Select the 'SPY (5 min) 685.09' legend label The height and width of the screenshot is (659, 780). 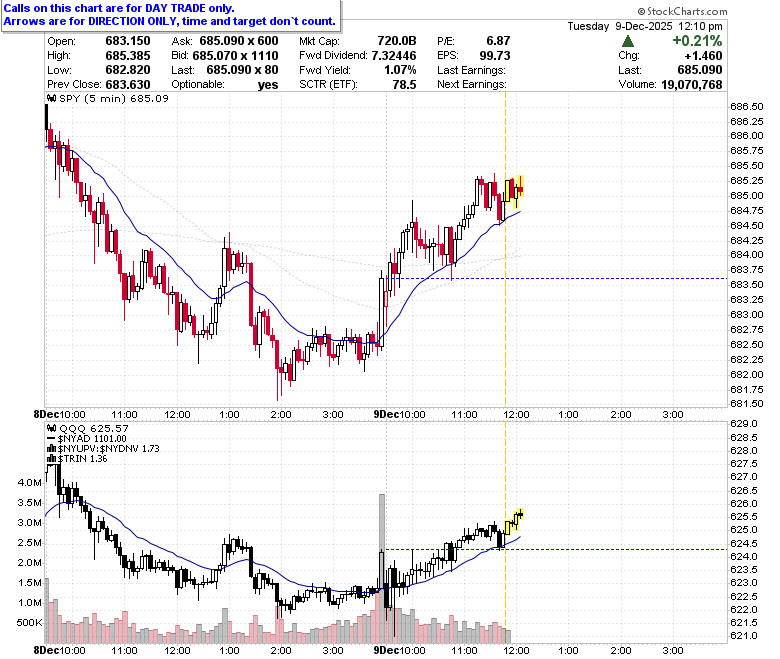pyautogui.click(x=114, y=98)
